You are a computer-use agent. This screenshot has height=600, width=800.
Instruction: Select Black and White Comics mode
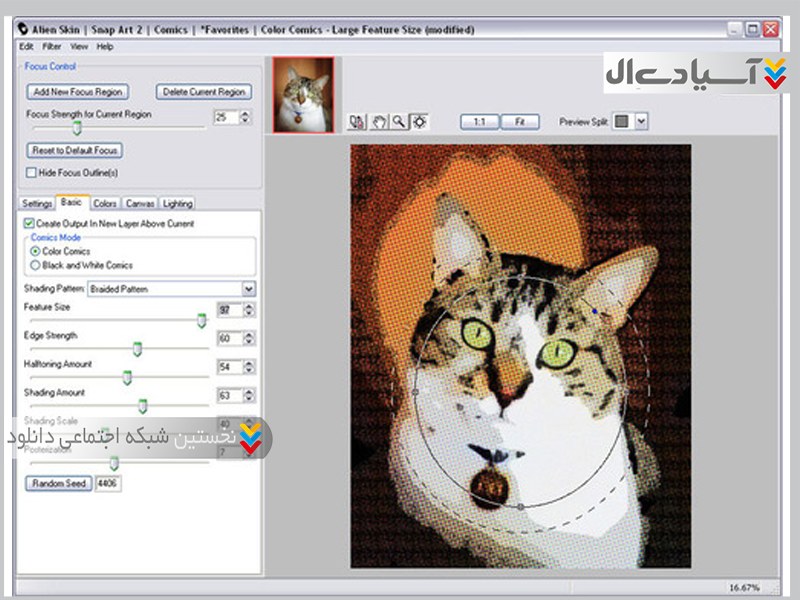click(x=36, y=265)
